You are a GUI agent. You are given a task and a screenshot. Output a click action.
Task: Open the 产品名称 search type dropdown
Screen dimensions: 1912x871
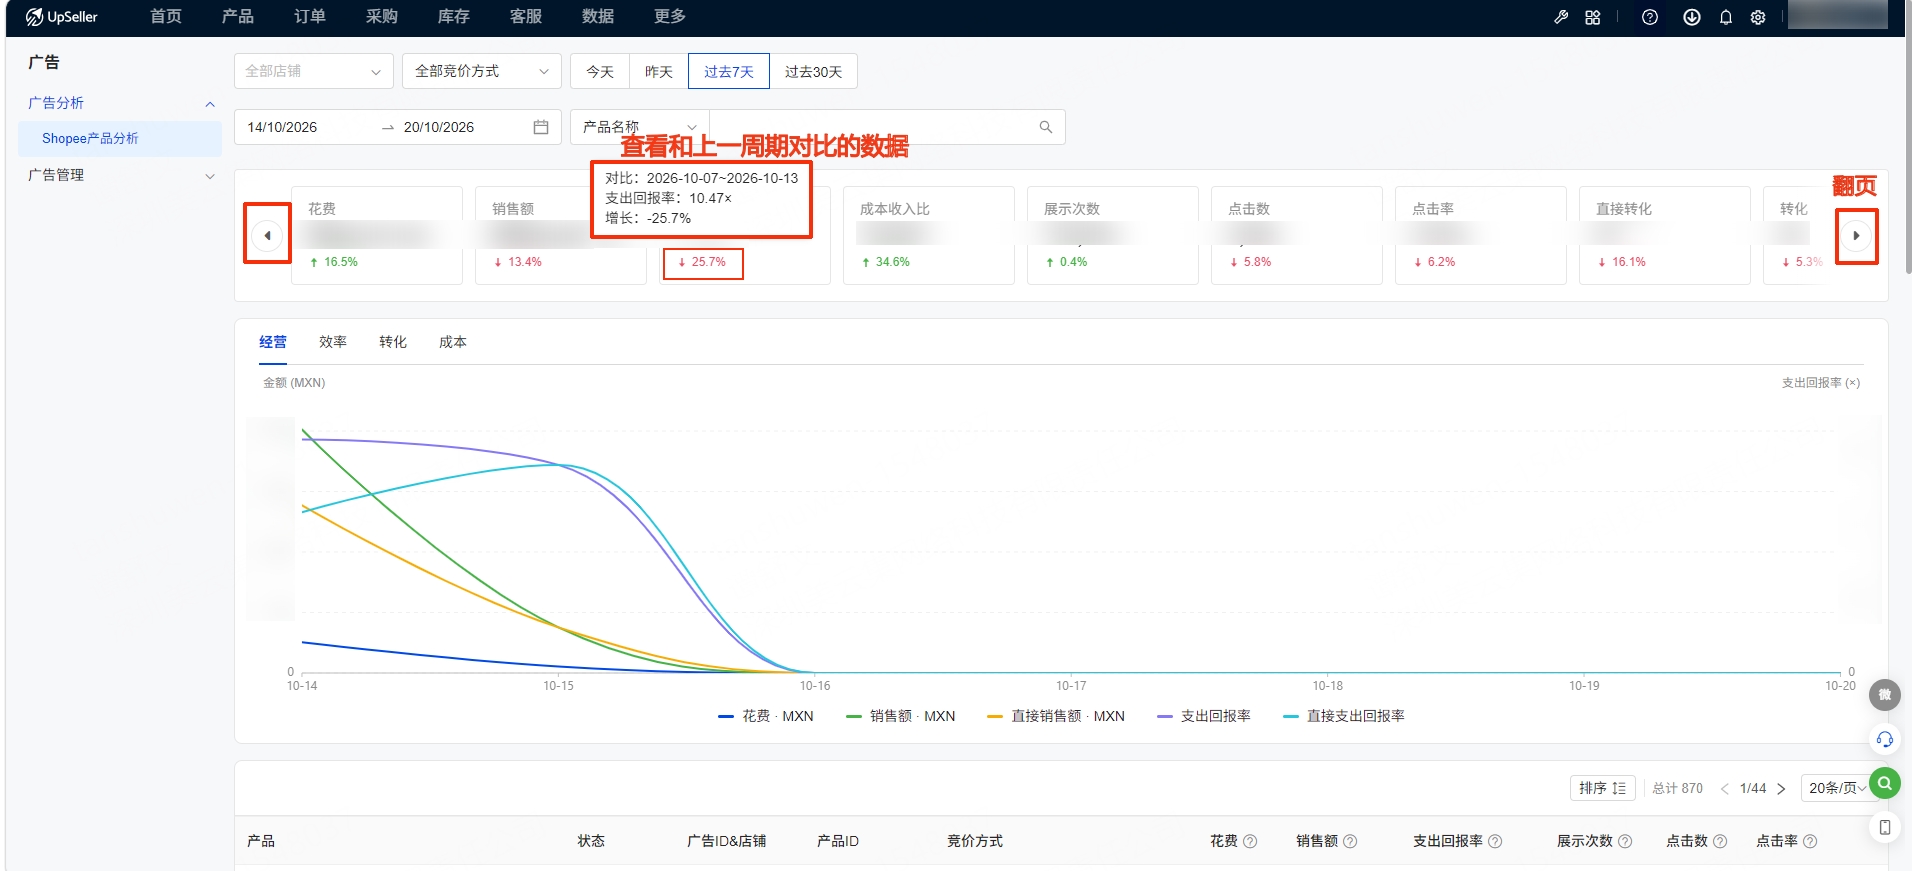coord(640,127)
